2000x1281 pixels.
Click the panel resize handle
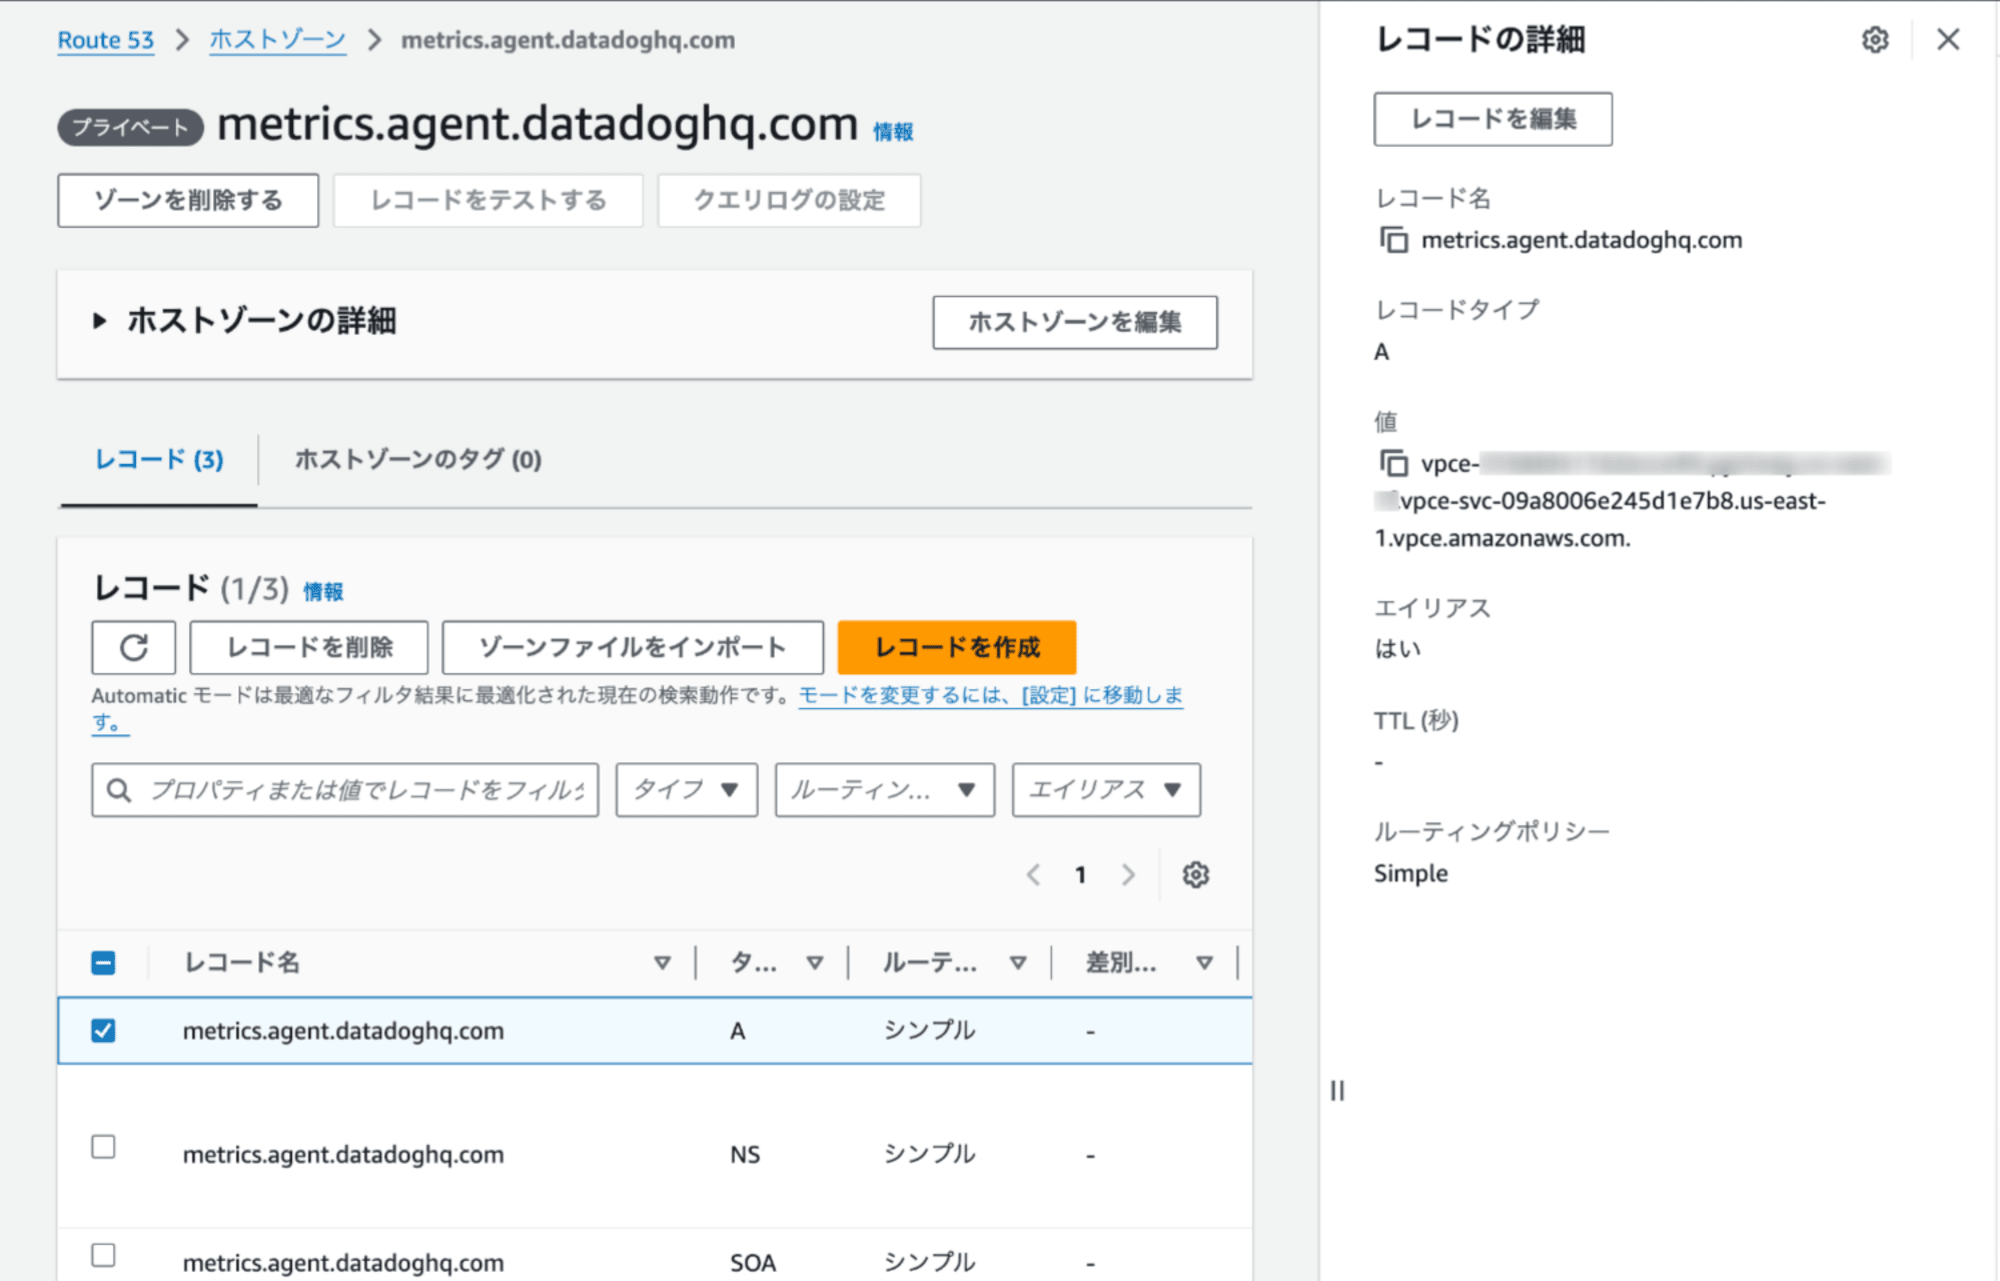1337,1090
